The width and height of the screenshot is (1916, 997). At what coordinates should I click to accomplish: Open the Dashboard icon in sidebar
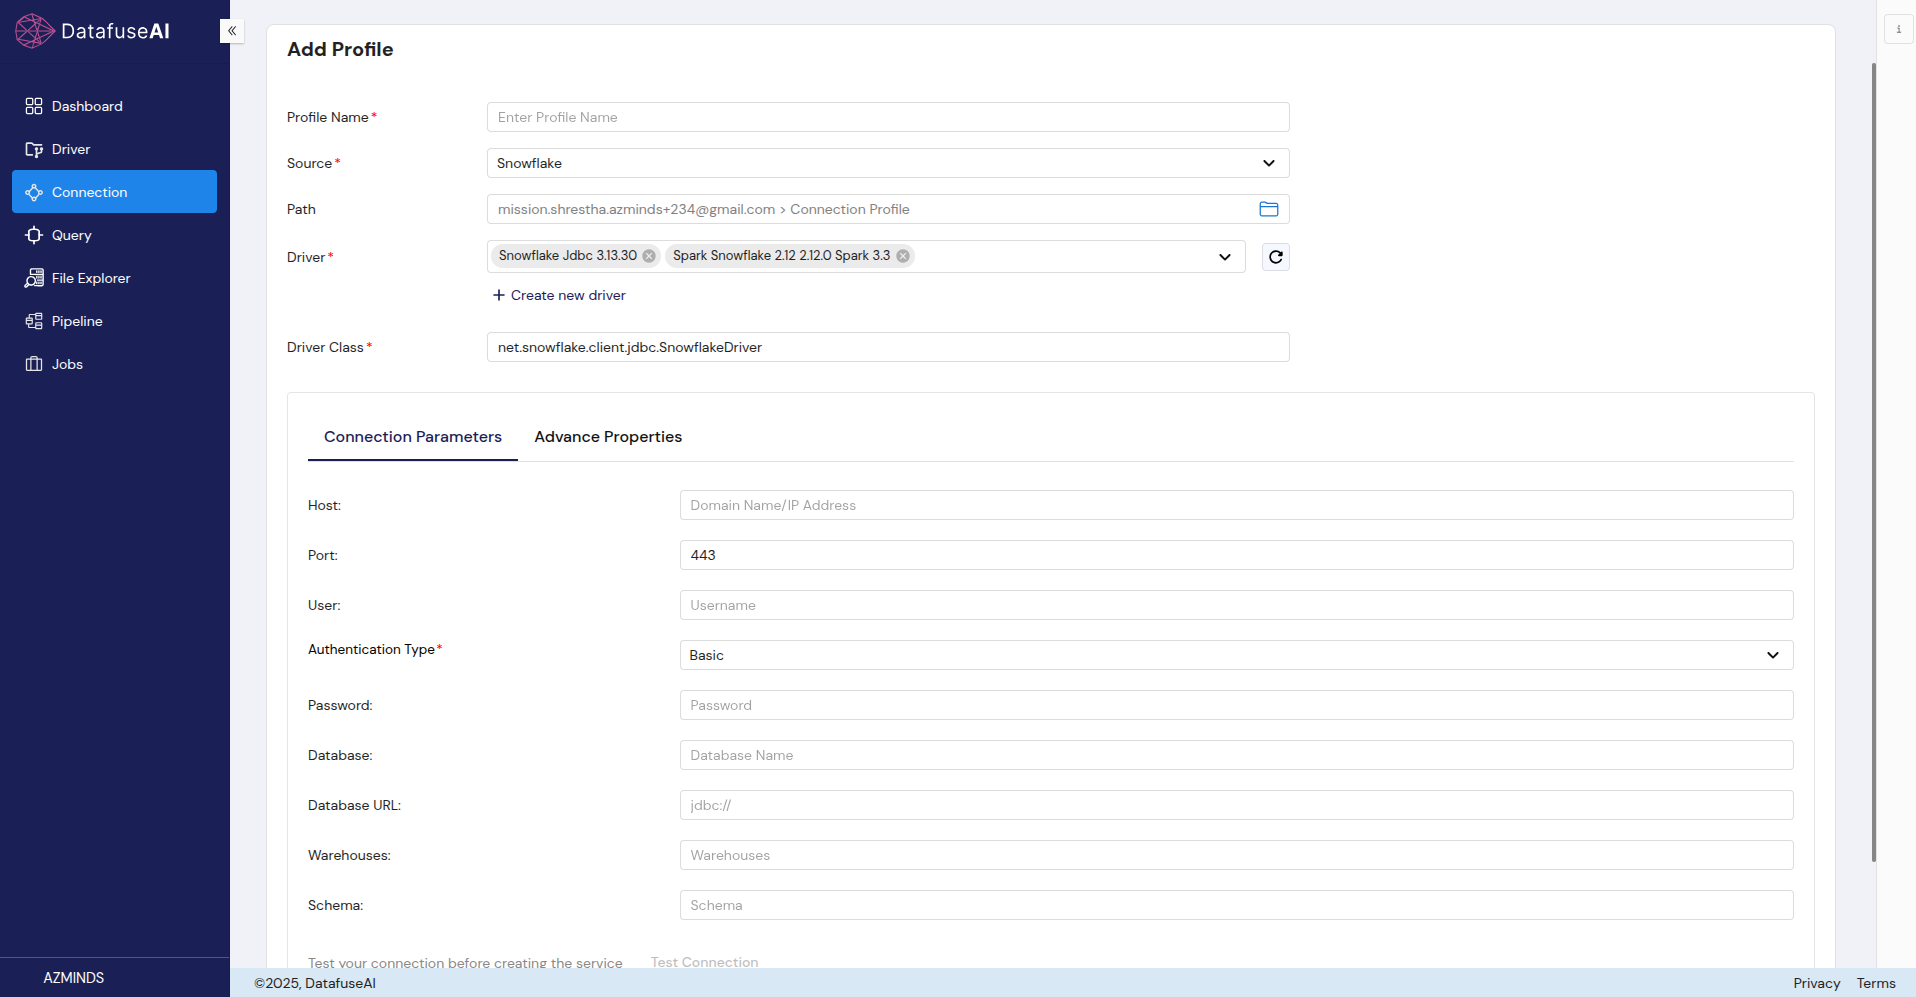(x=34, y=106)
